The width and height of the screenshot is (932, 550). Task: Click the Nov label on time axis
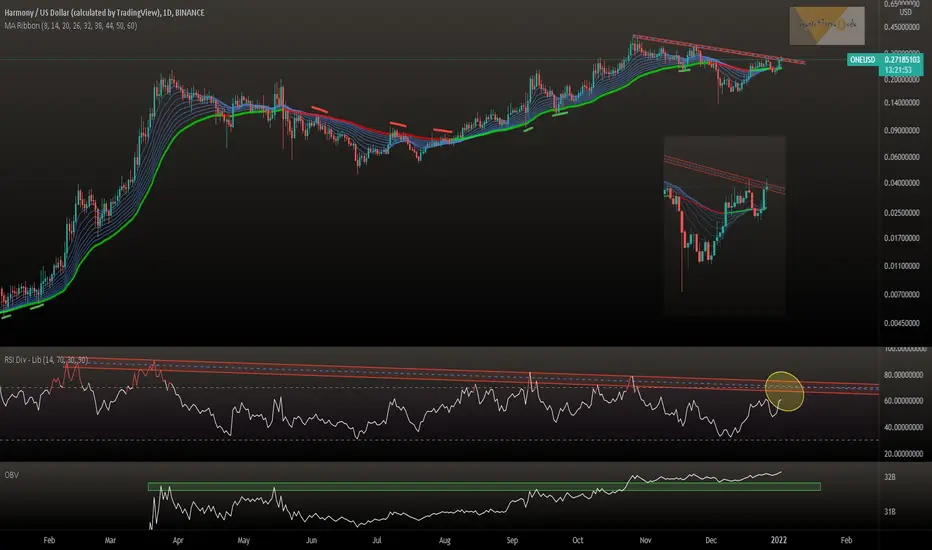click(646, 540)
